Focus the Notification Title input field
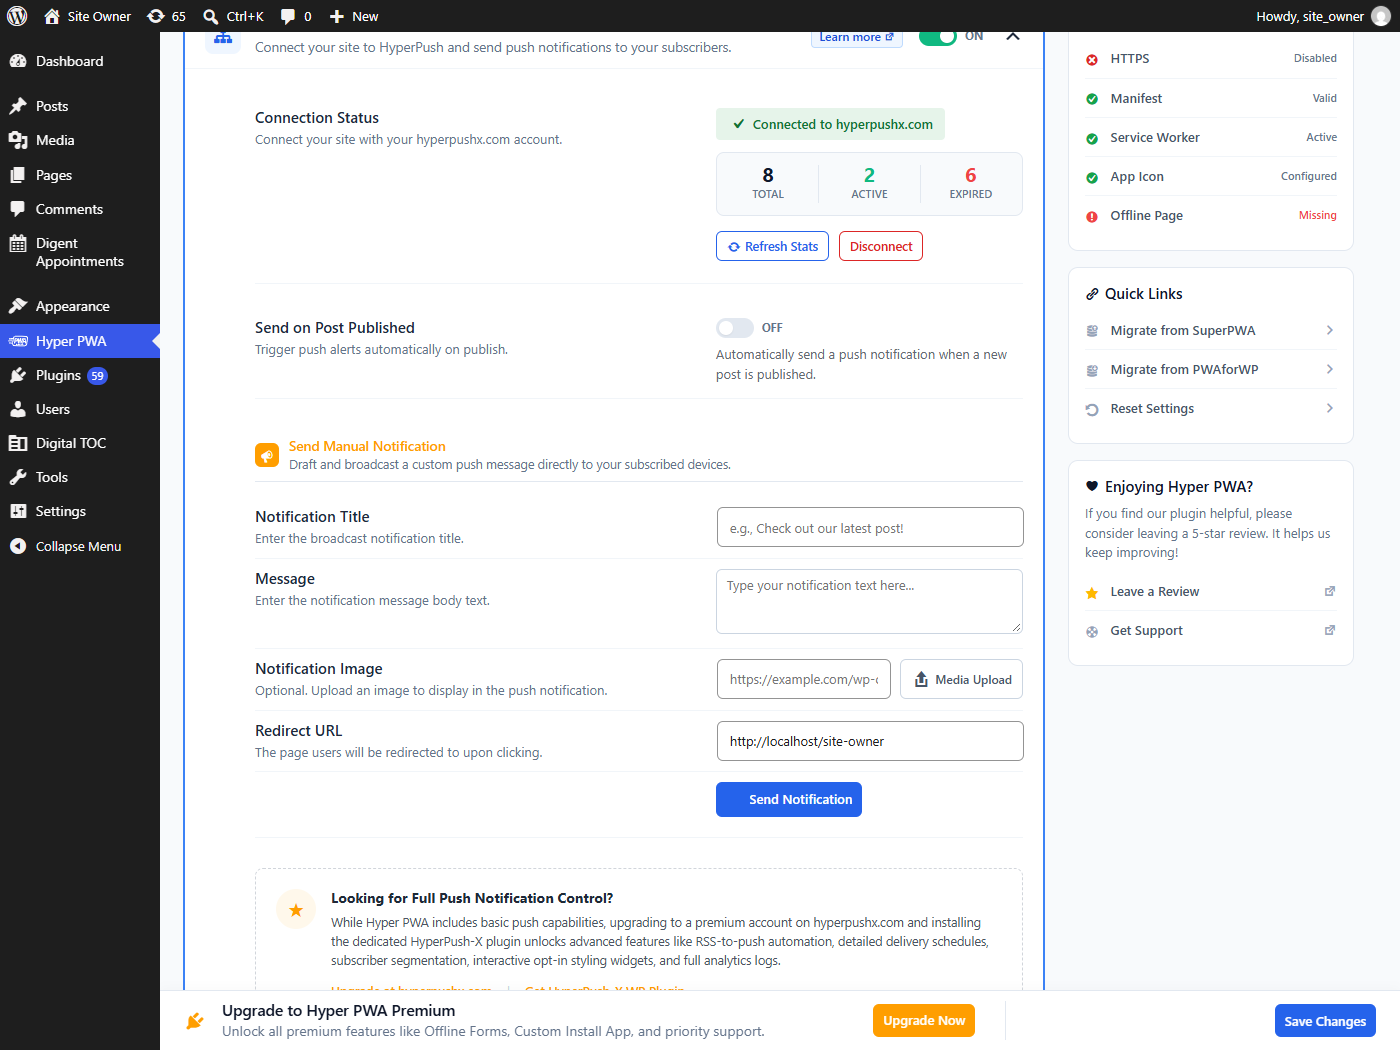This screenshot has height=1050, width=1400. pos(870,527)
